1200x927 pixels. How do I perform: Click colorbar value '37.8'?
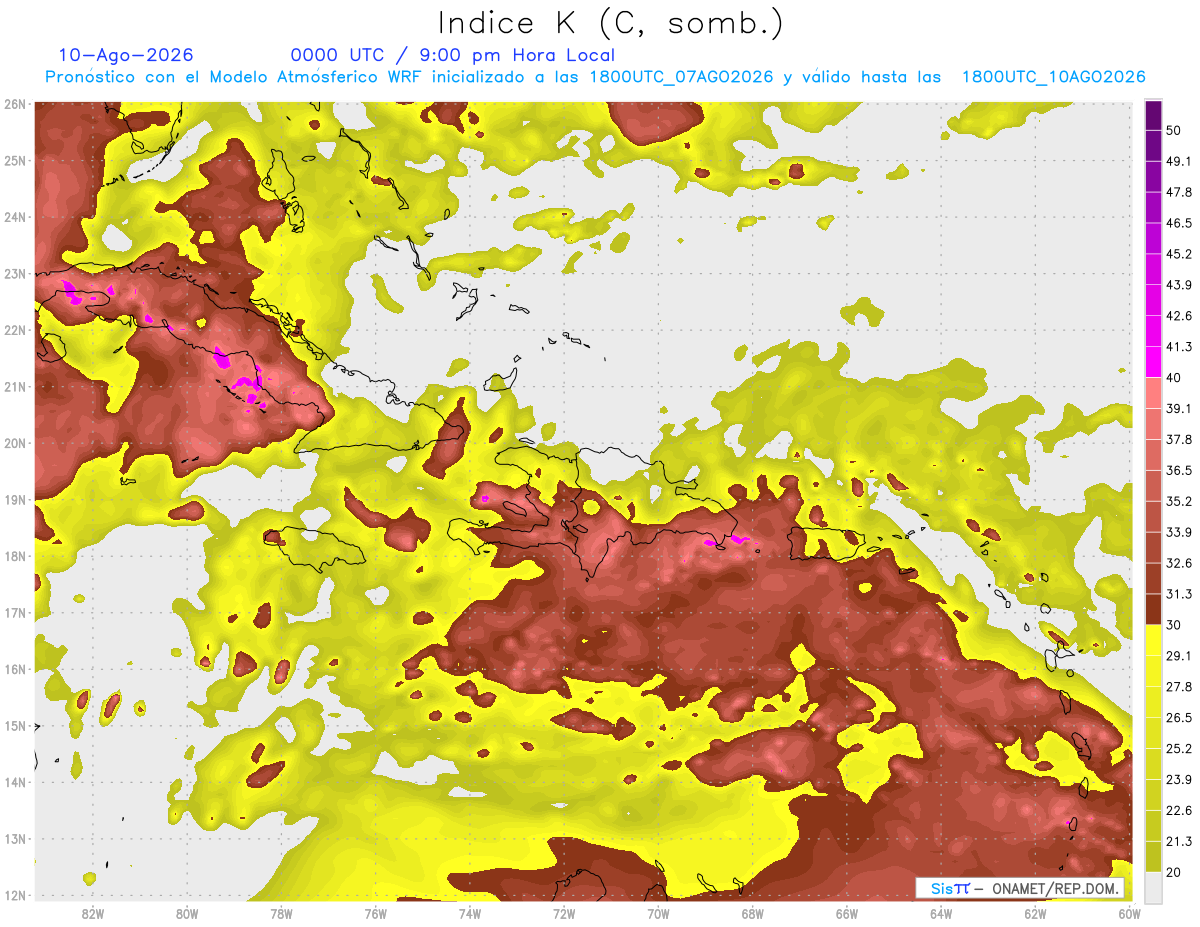1178,439
